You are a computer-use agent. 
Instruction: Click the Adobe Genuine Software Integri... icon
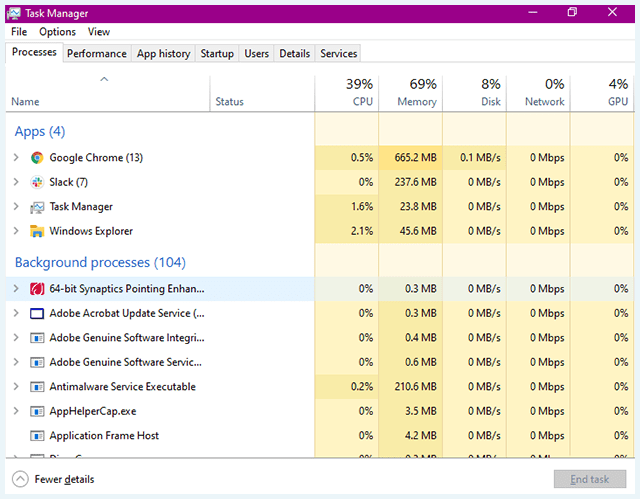point(37,338)
